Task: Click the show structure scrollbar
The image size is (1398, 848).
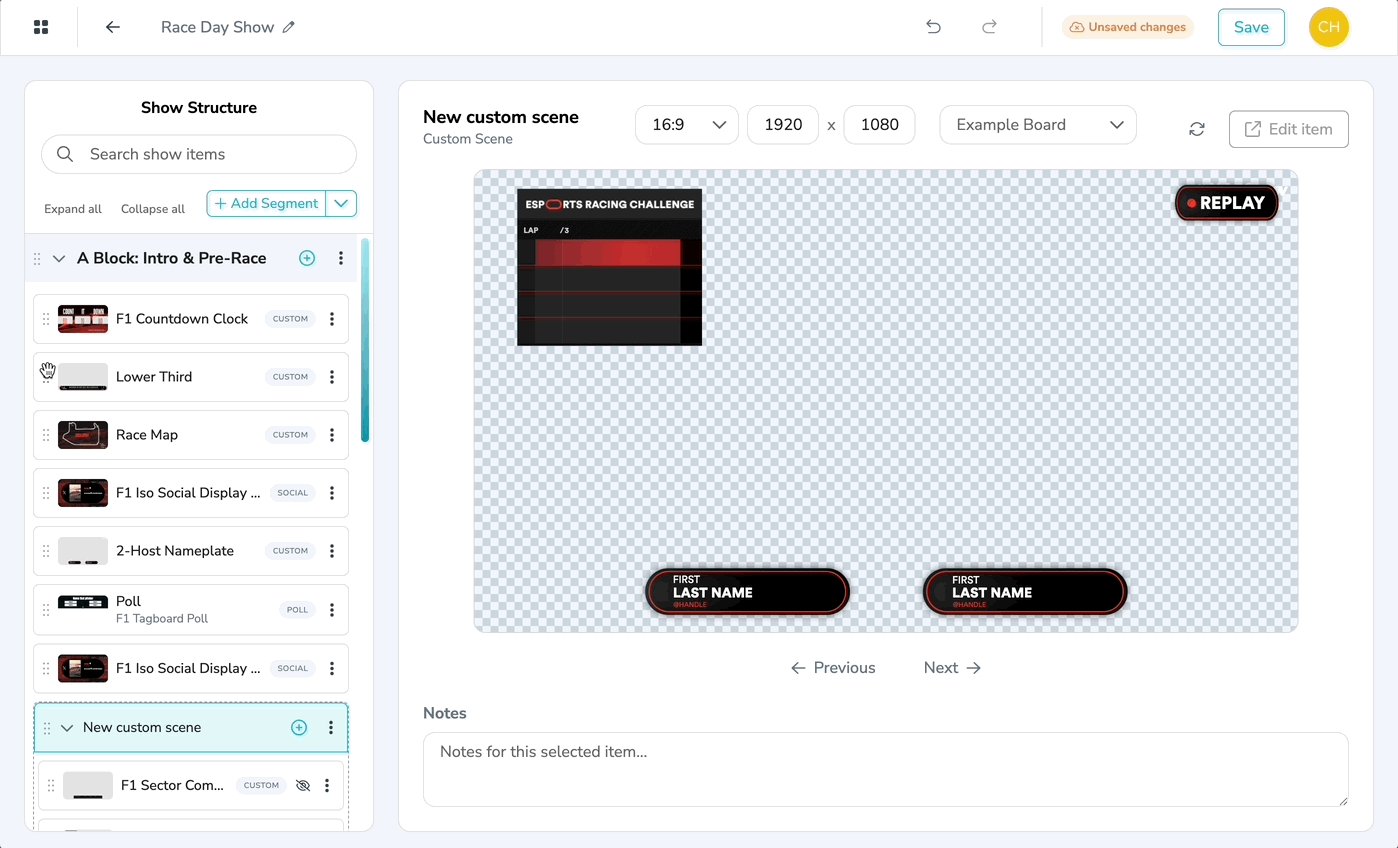Action: pos(365,340)
